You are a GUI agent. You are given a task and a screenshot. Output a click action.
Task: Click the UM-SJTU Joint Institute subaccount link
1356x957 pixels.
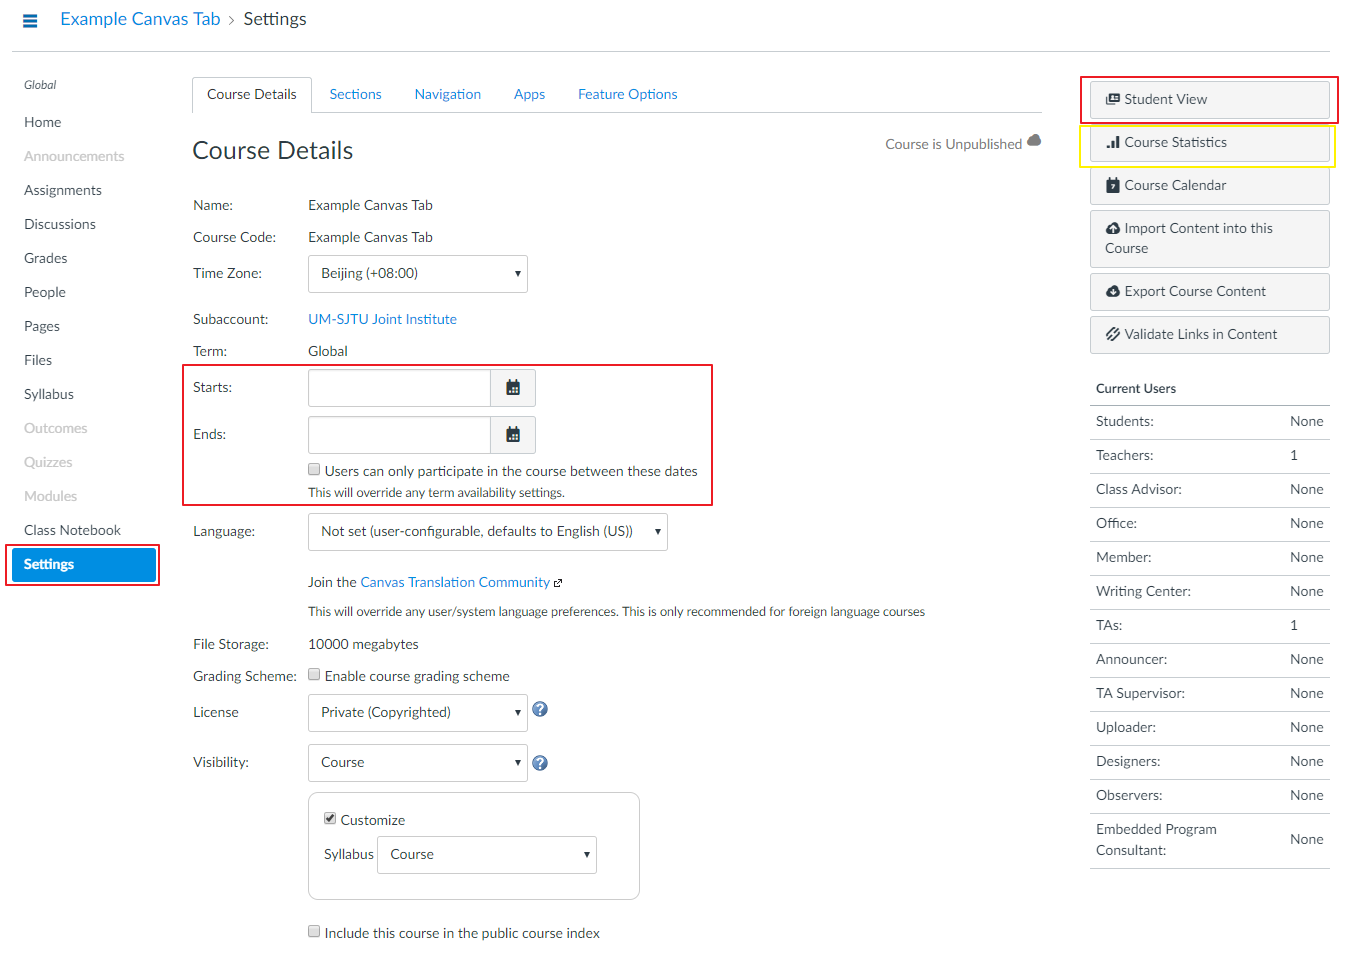click(382, 320)
